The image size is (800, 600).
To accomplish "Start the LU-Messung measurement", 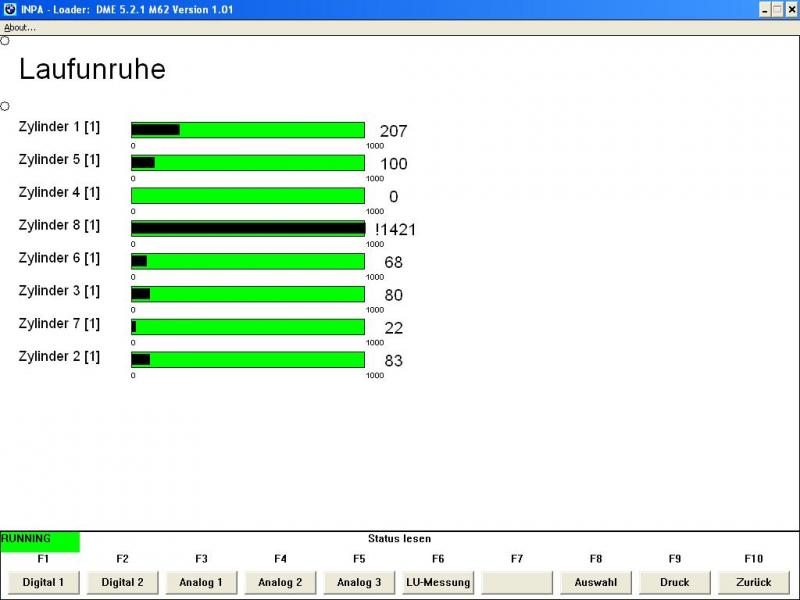I will coord(438,582).
